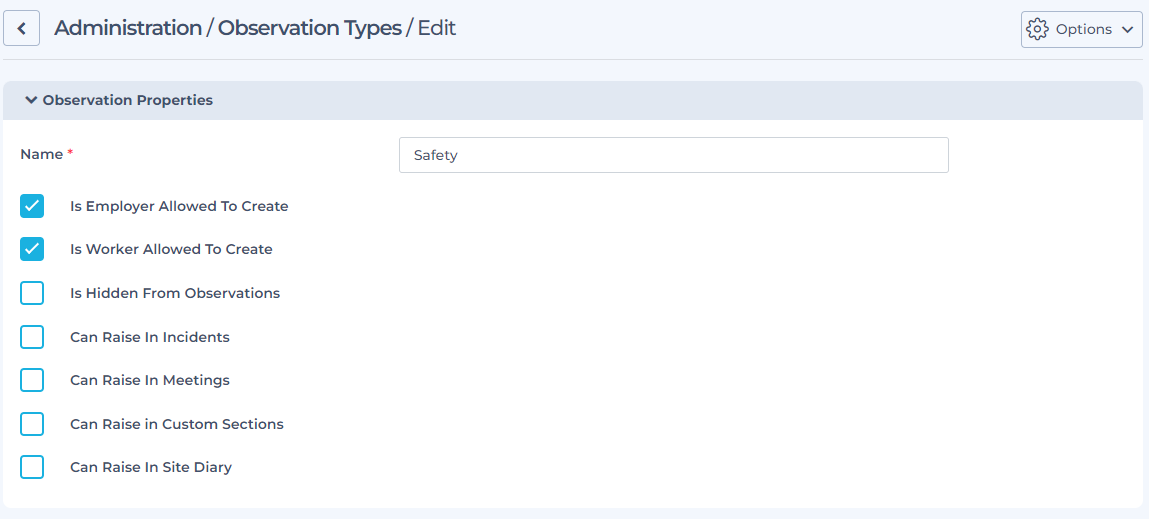Open the Observation Types breadcrumb link
Image resolution: width=1149 pixels, height=519 pixels.
[x=309, y=28]
